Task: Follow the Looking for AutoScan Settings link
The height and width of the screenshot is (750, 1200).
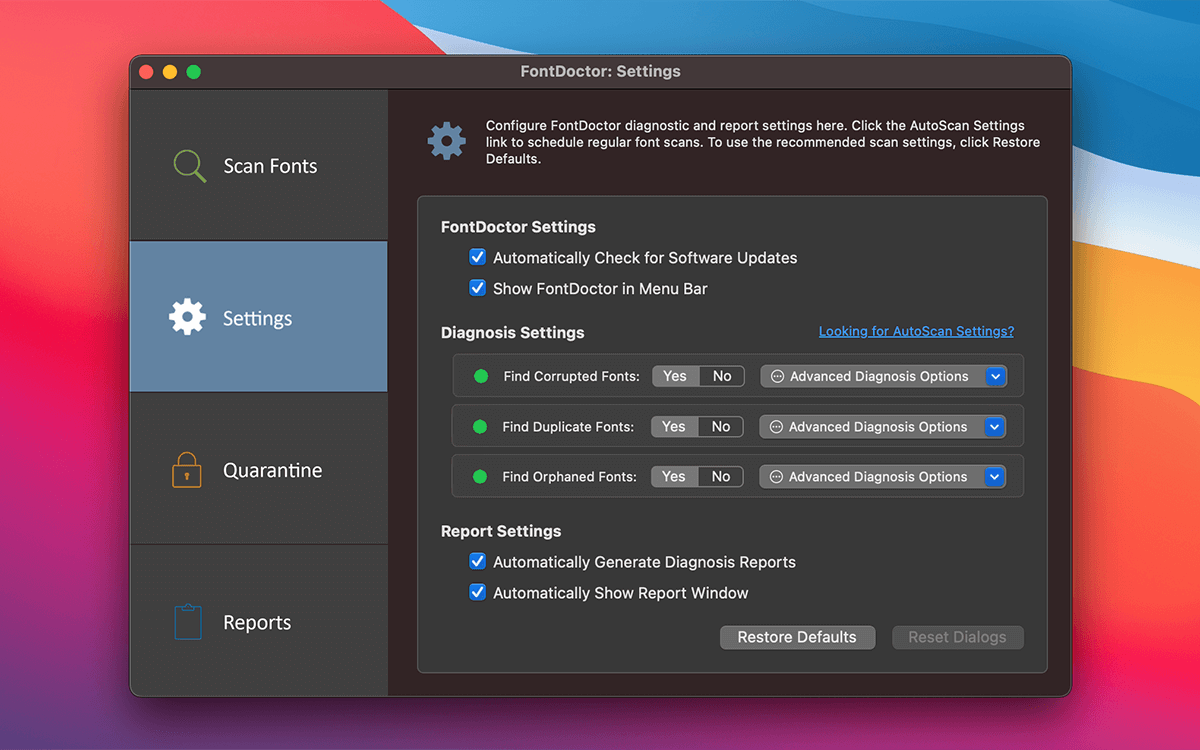Action: point(916,331)
